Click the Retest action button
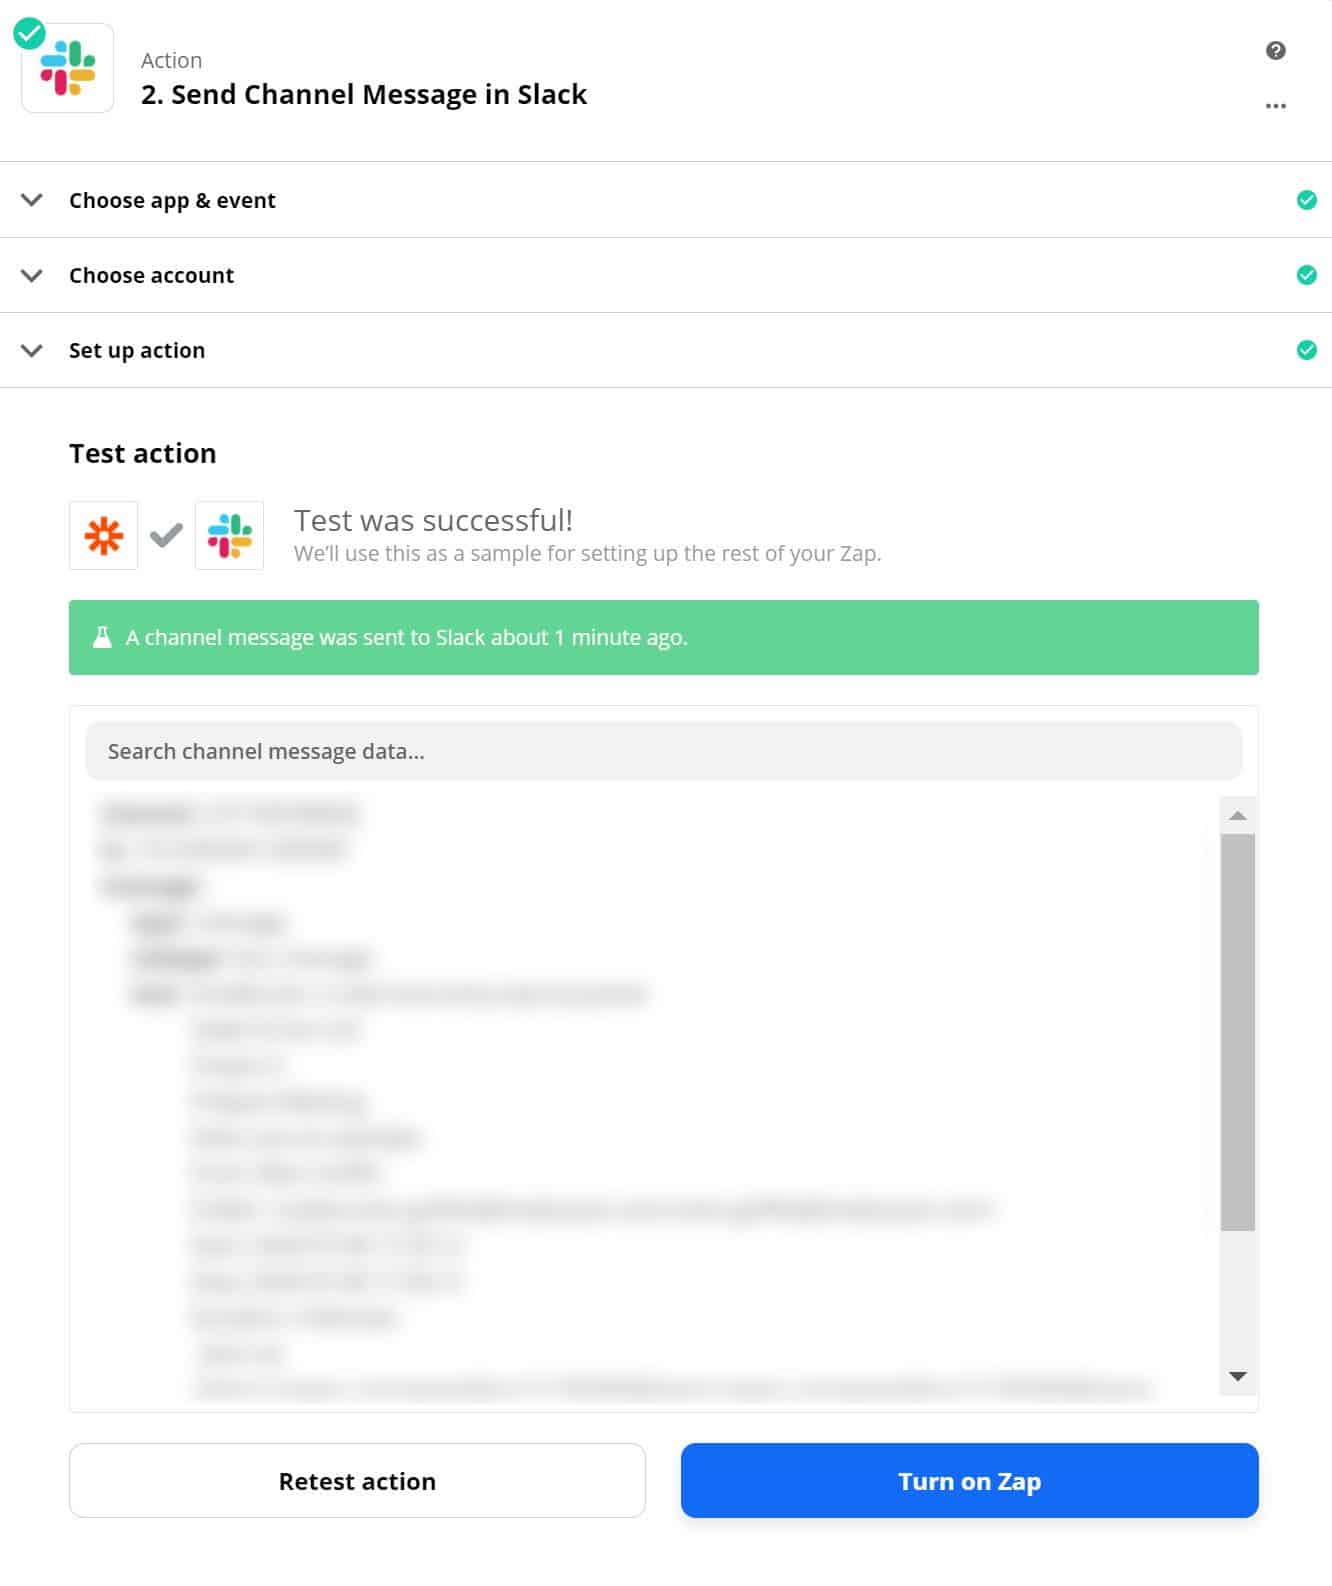 point(357,1481)
